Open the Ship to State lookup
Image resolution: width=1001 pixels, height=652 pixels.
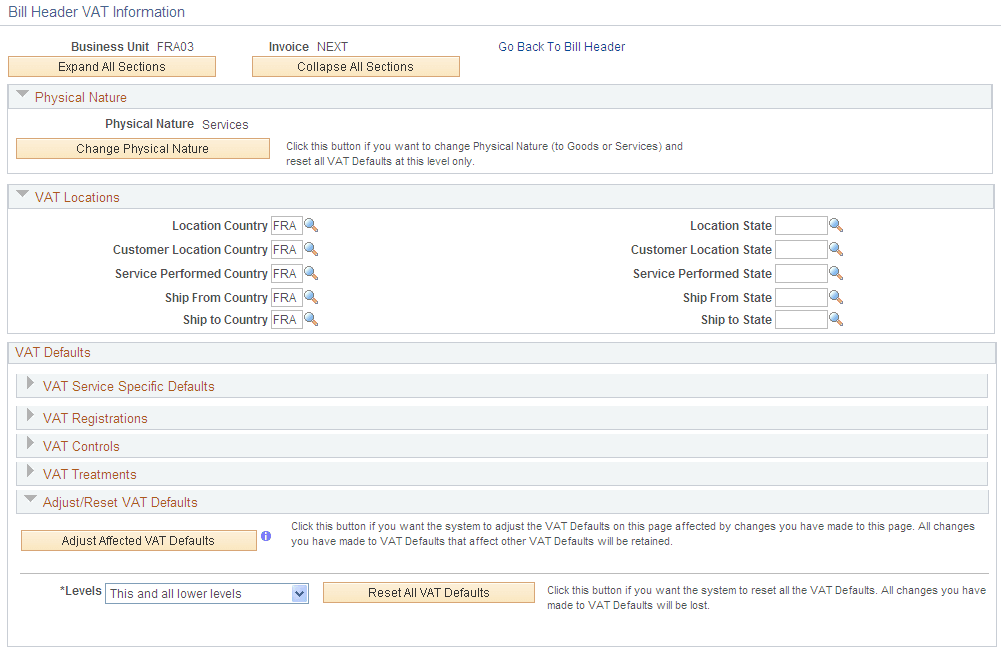[x=836, y=319]
